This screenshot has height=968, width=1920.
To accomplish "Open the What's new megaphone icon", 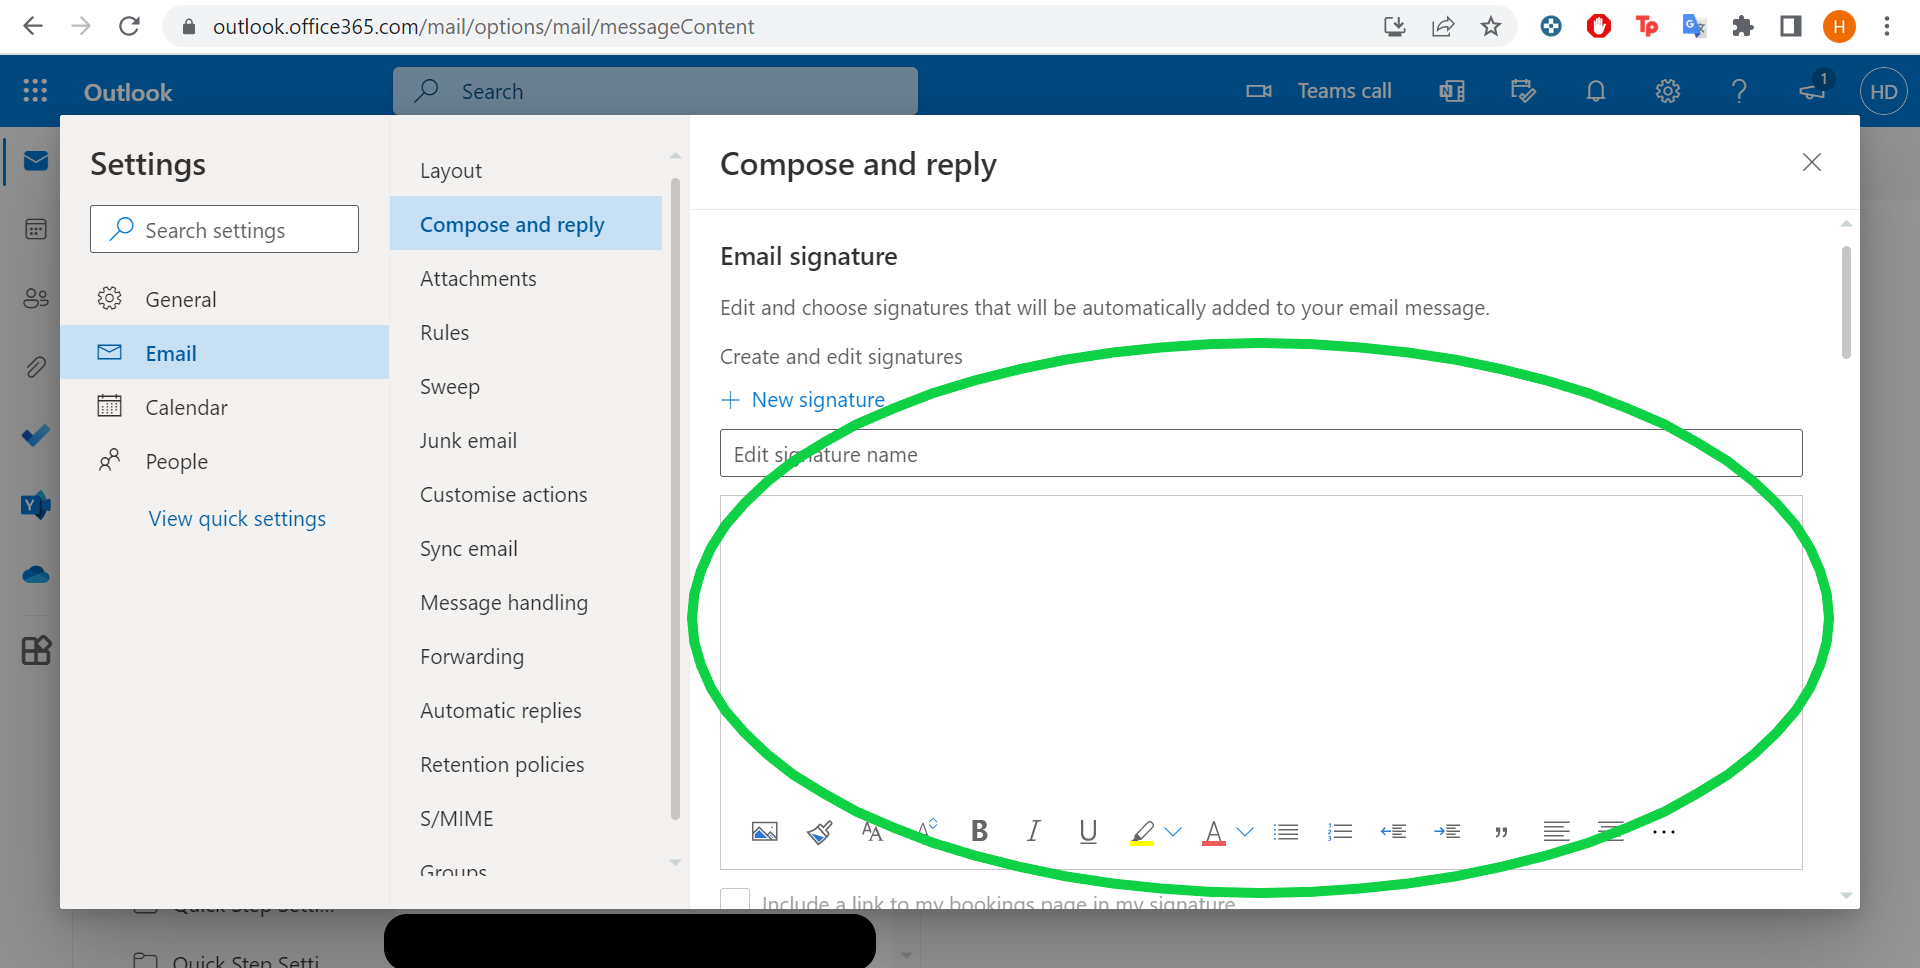I will click(1812, 91).
